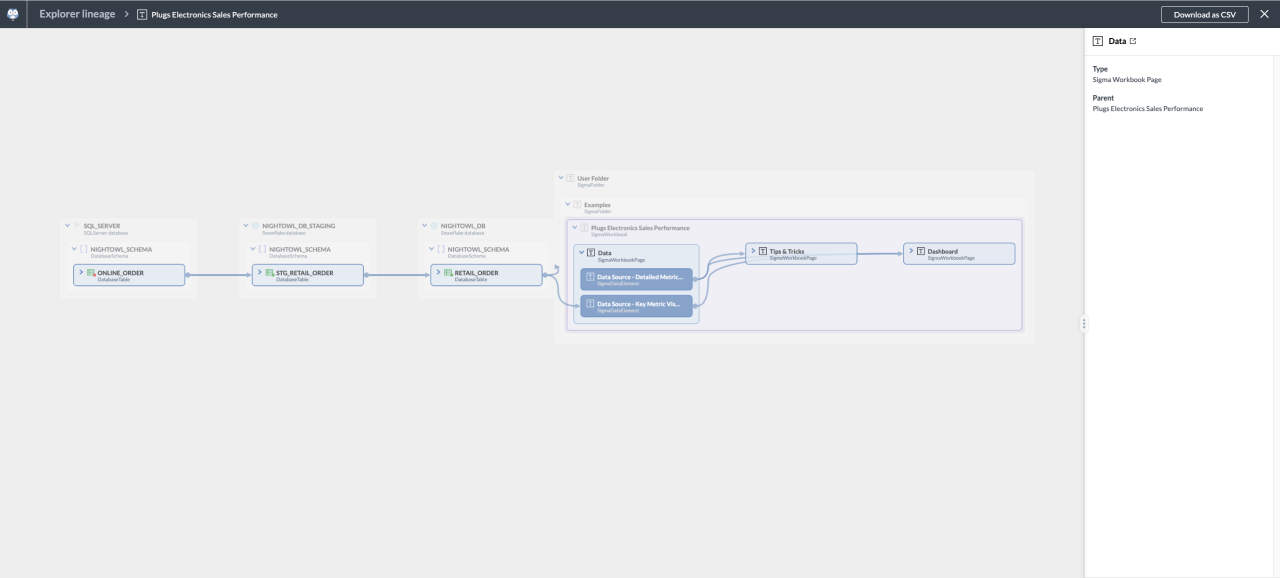This screenshot has height=578, width=1280.
Task: Click the Plugs Electronics Sales Performance breadcrumb title
Action: (x=214, y=15)
